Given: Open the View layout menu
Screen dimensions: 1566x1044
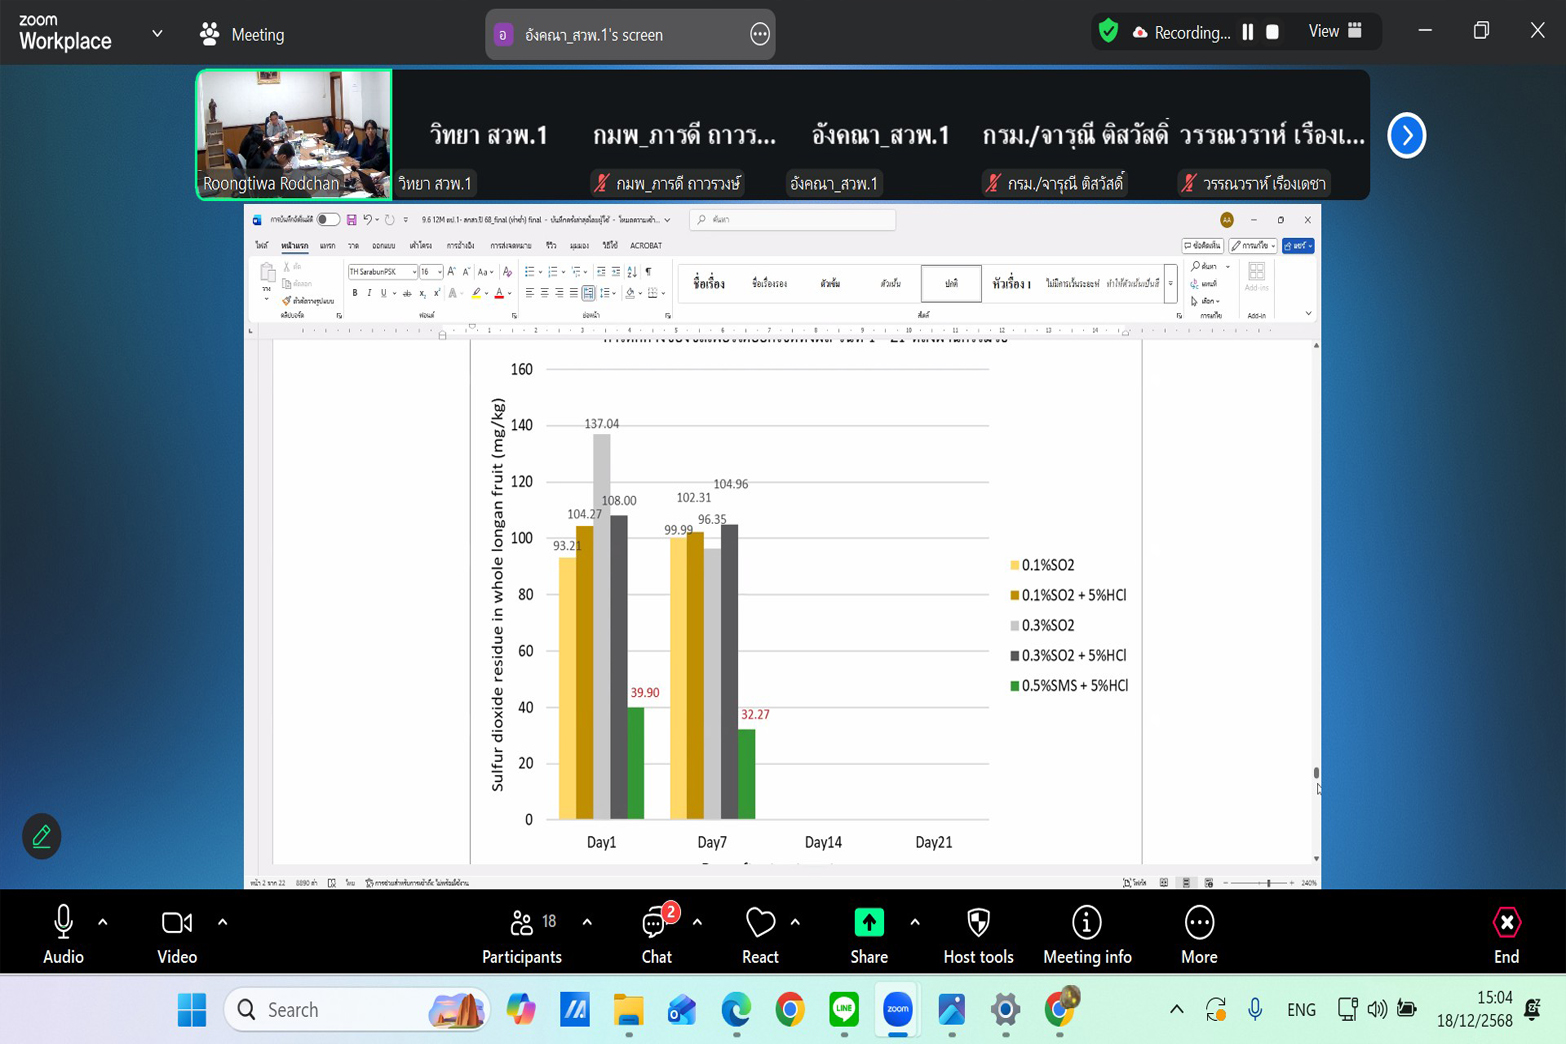Looking at the screenshot, I should tap(1335, 32).
